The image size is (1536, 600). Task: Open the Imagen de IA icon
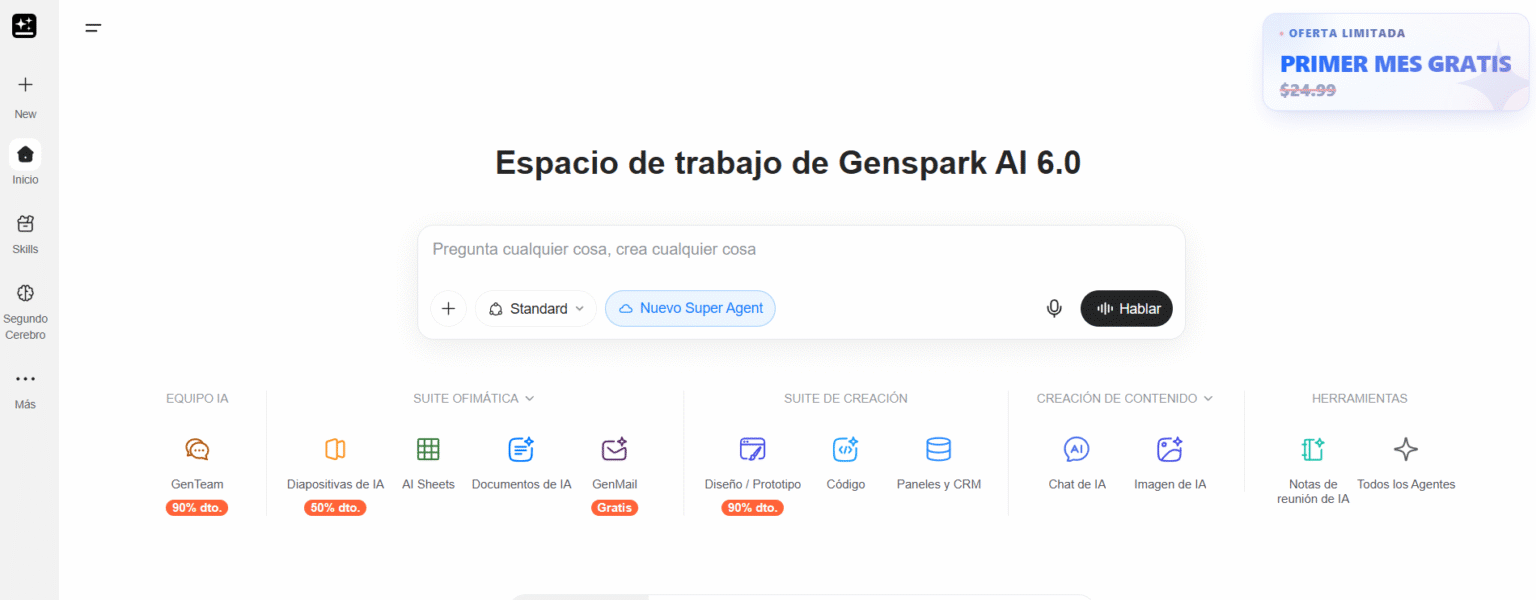tap(1170, 449)
